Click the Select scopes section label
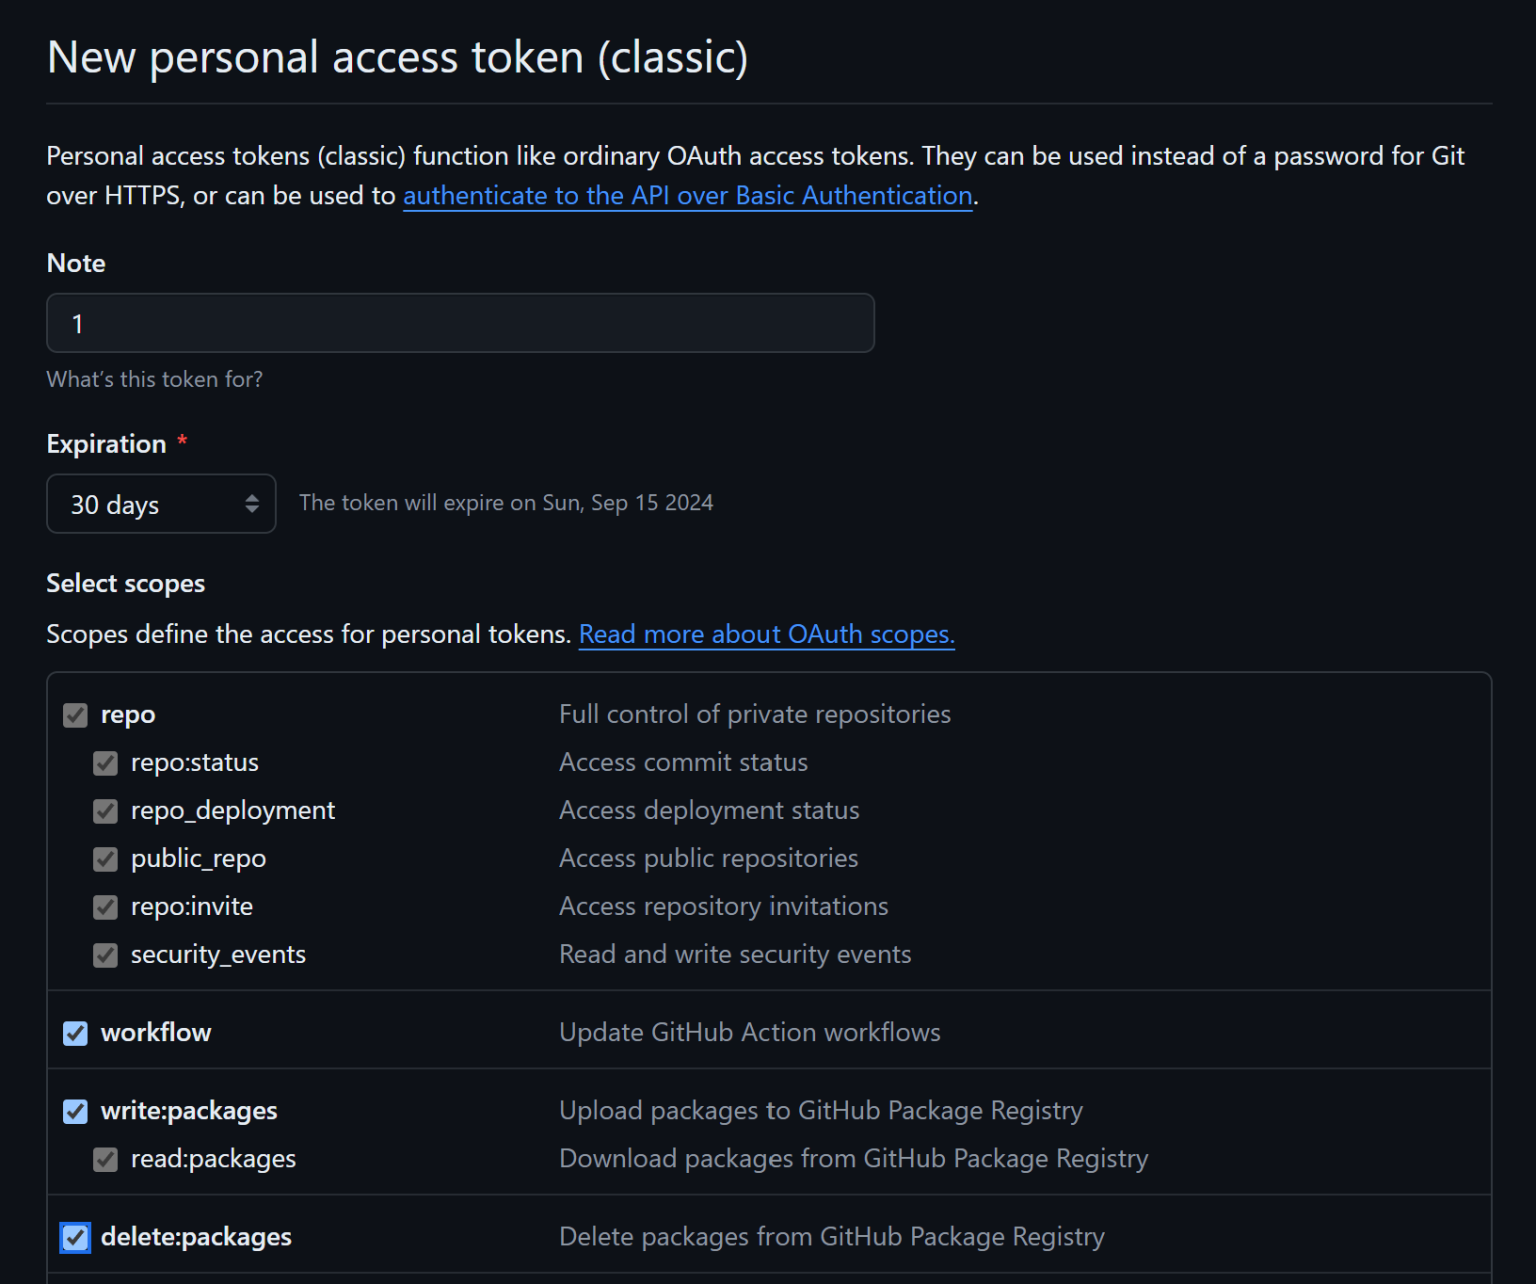The width and height of the screenshot is (1536, 1284). click(125, 583)
